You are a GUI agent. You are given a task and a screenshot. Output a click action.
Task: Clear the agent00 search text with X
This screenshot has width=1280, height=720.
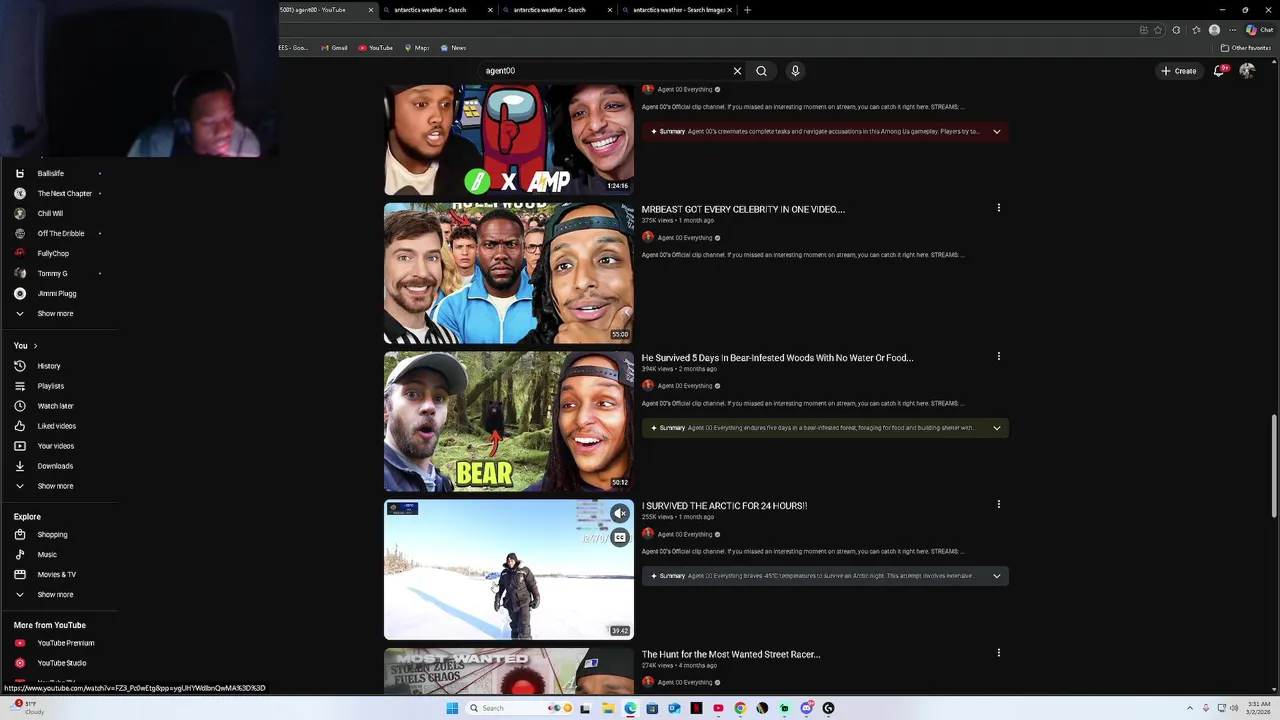pyautogui.click(x=737, y=71)
